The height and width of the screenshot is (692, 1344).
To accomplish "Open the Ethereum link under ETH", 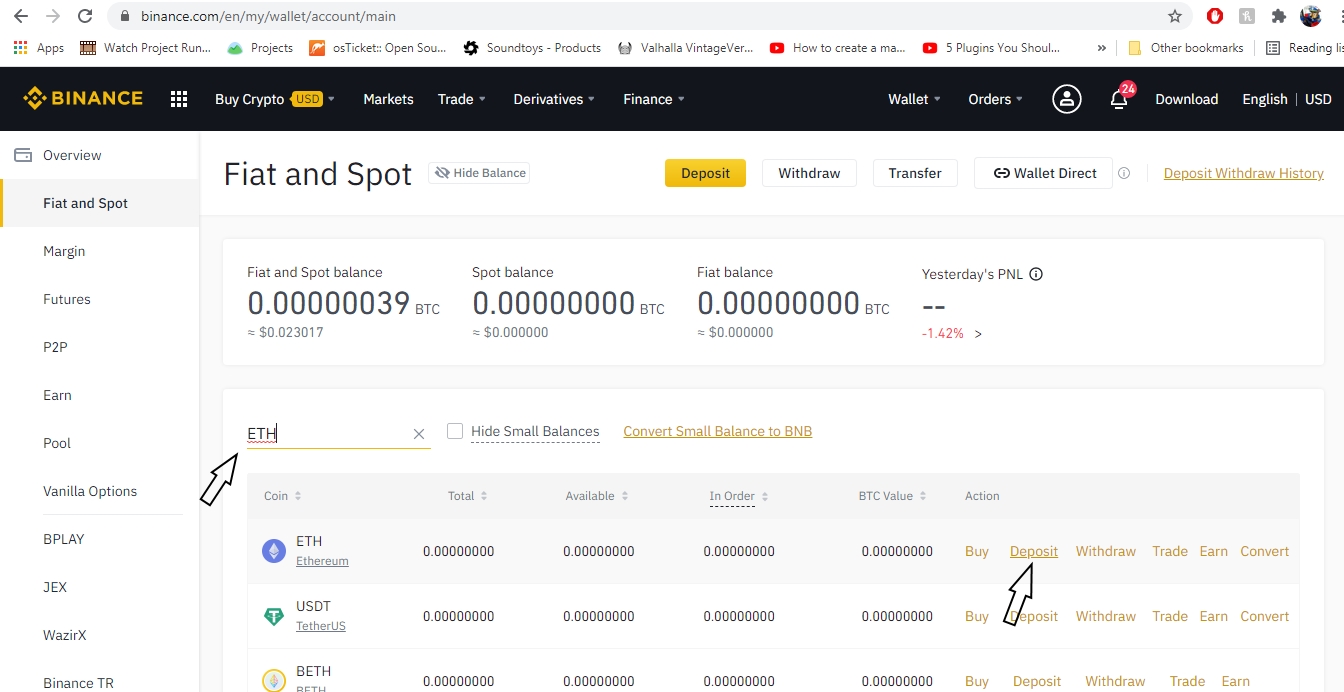I will coord(322,561).
